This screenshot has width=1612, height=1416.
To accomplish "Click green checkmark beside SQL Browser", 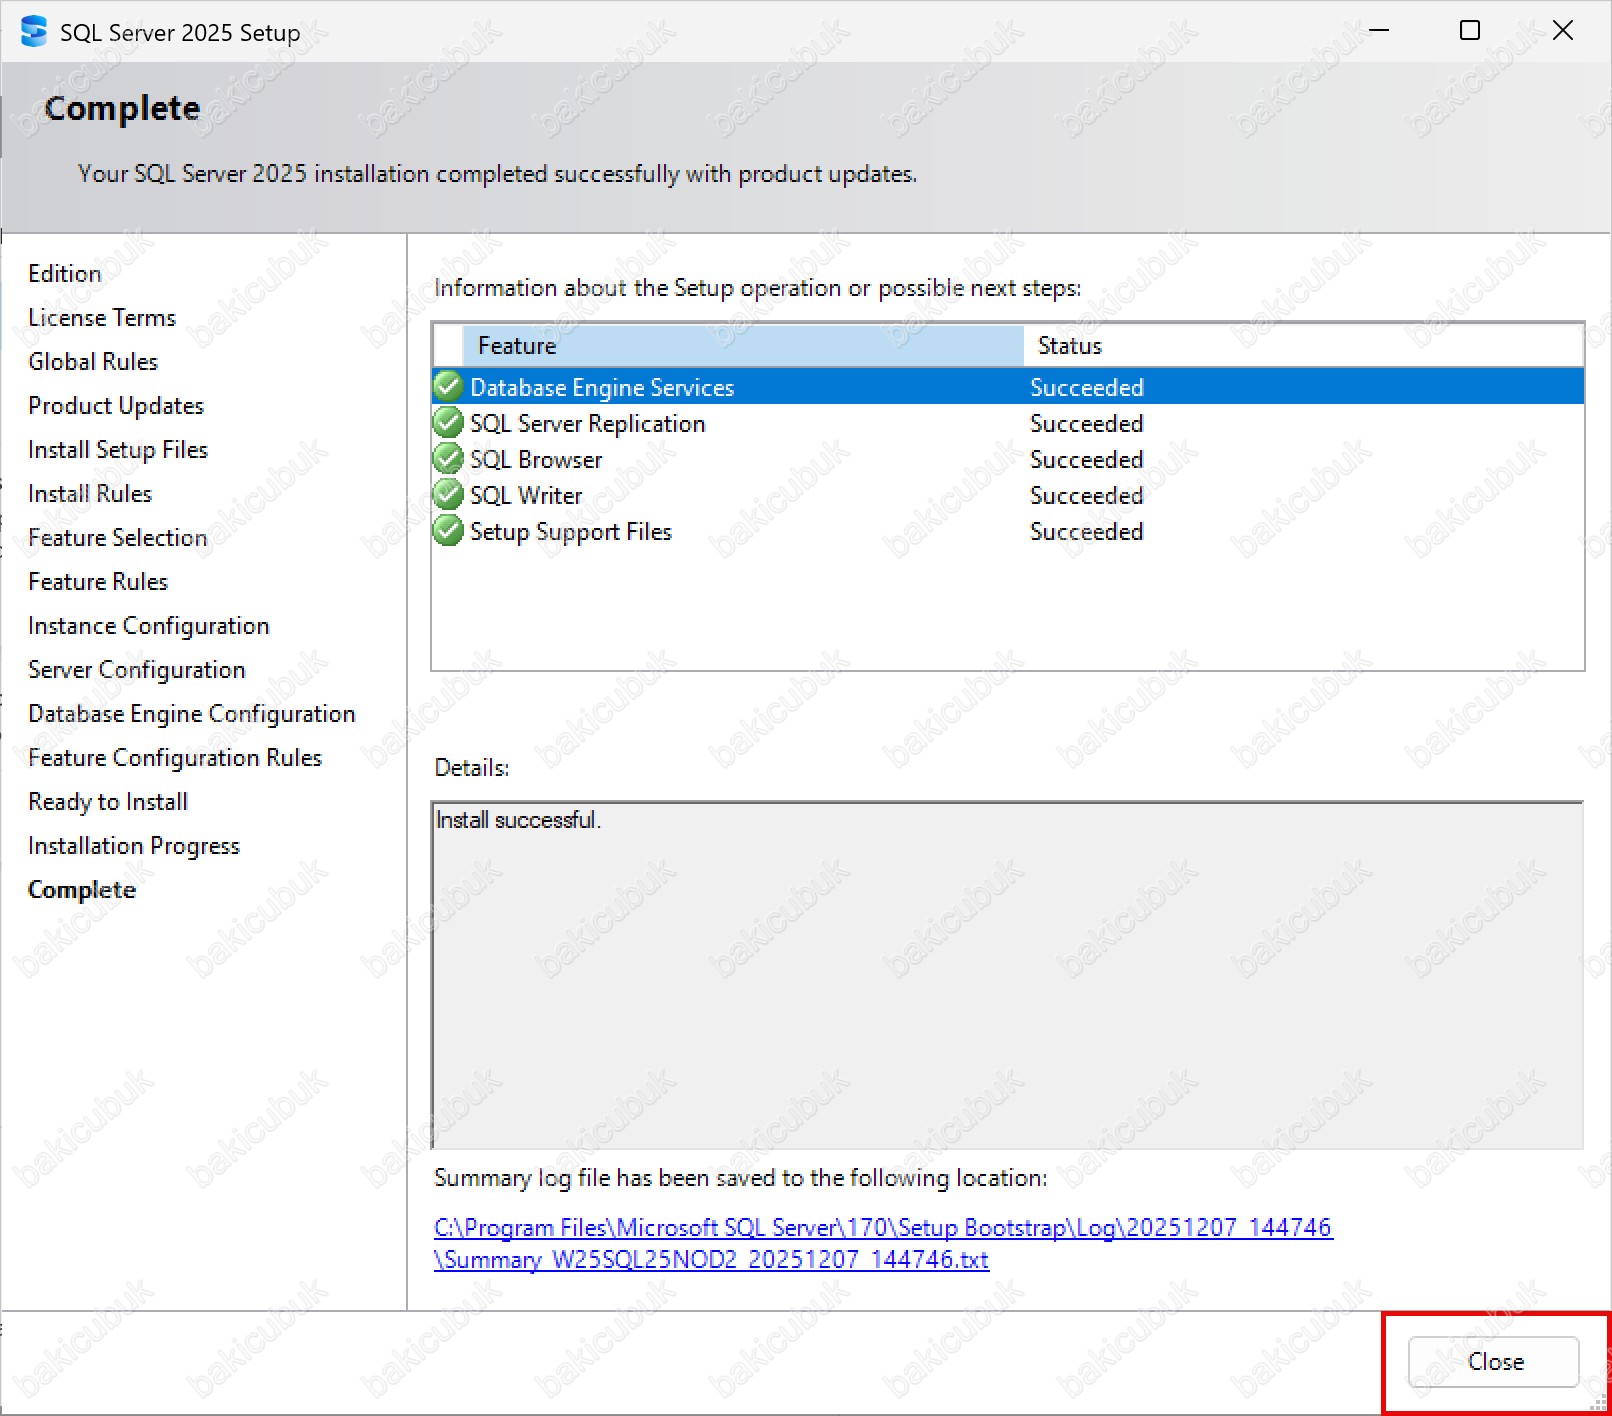I will click(448, 459).
